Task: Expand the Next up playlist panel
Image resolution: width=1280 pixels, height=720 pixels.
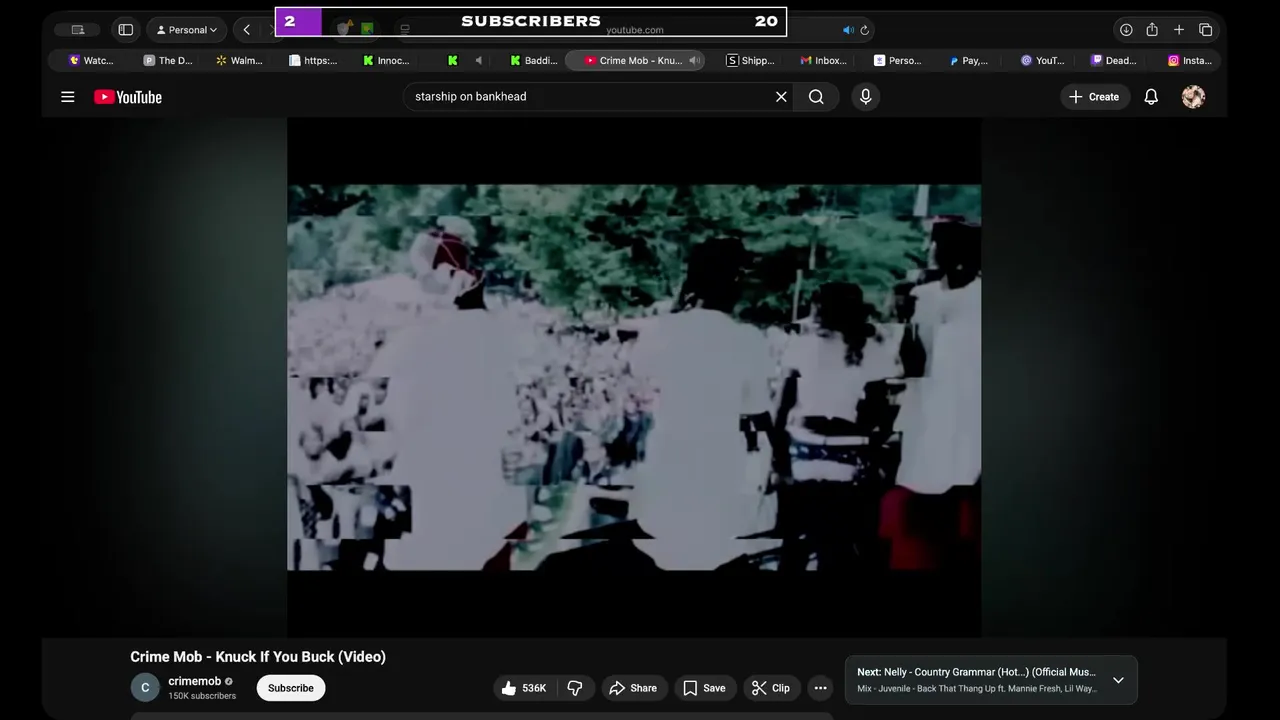Action: pyautogui.click(x=1118, y=680)
